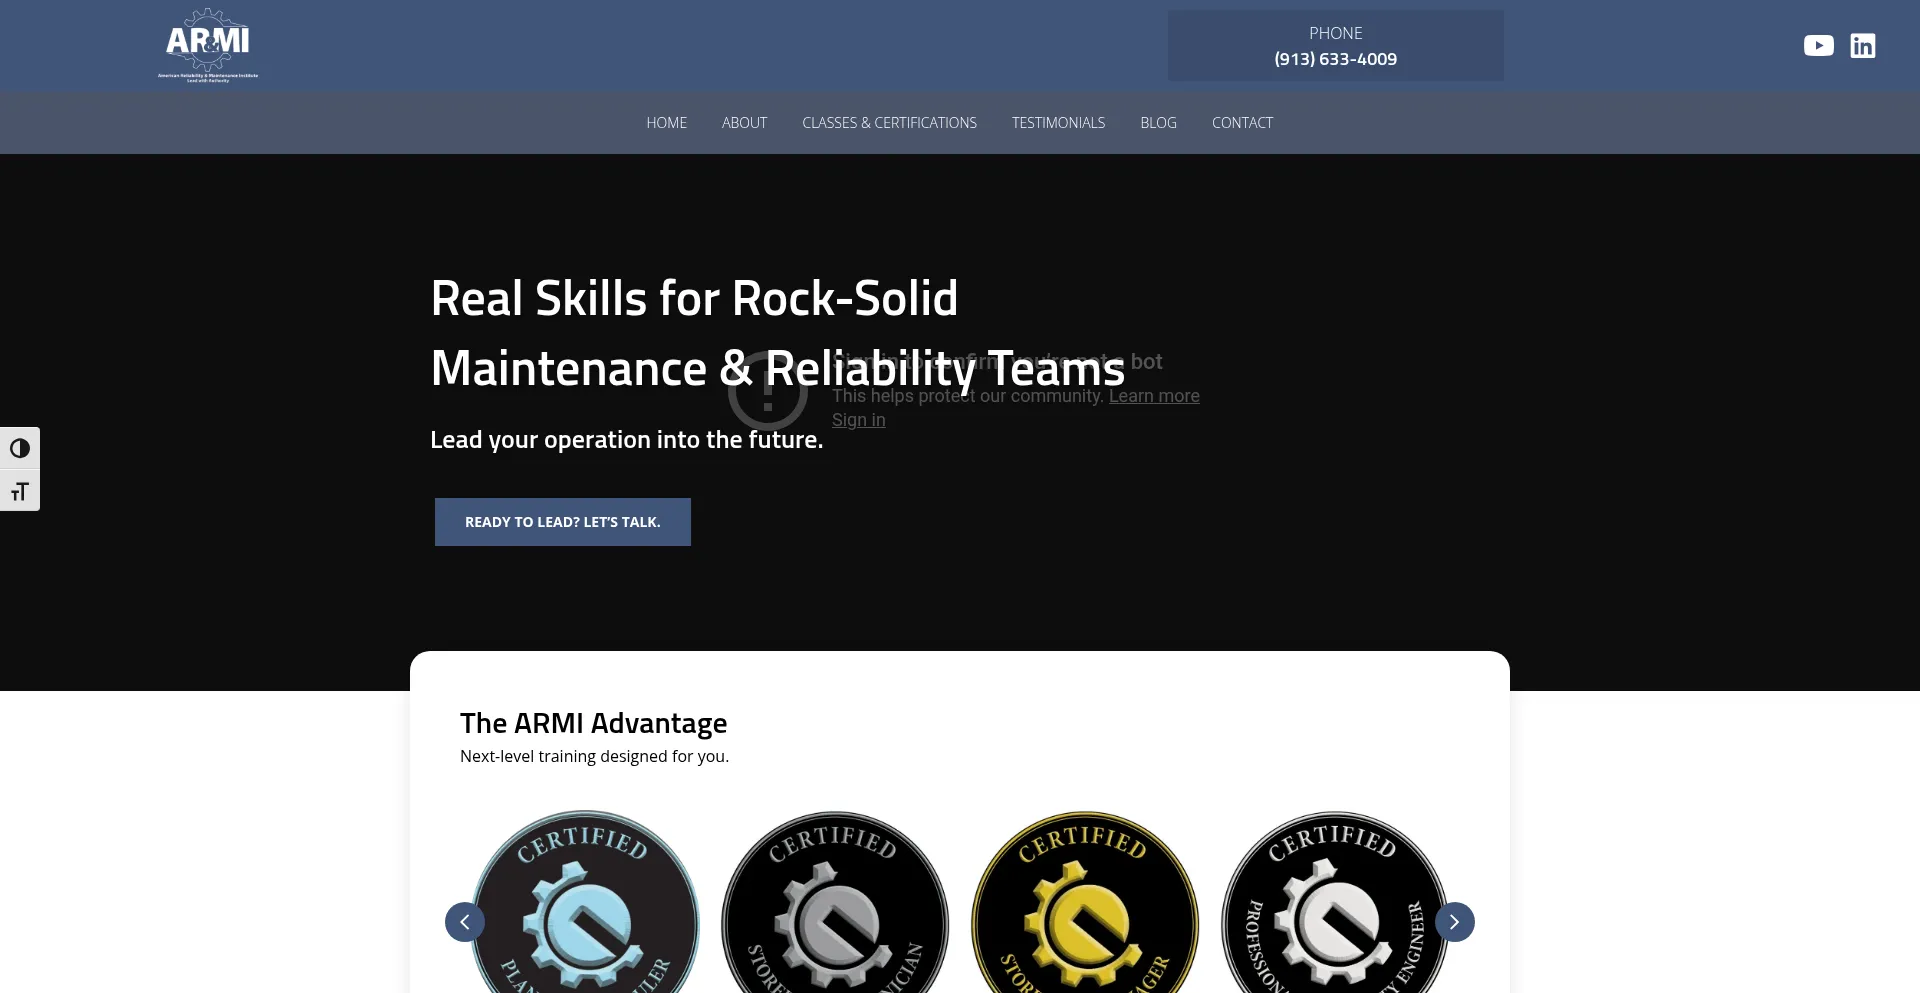This screenshot has height=993, width=1920.
Task: Click the ARMI Advantage heading
Action: pyautogui.click(x=593, y=723)
